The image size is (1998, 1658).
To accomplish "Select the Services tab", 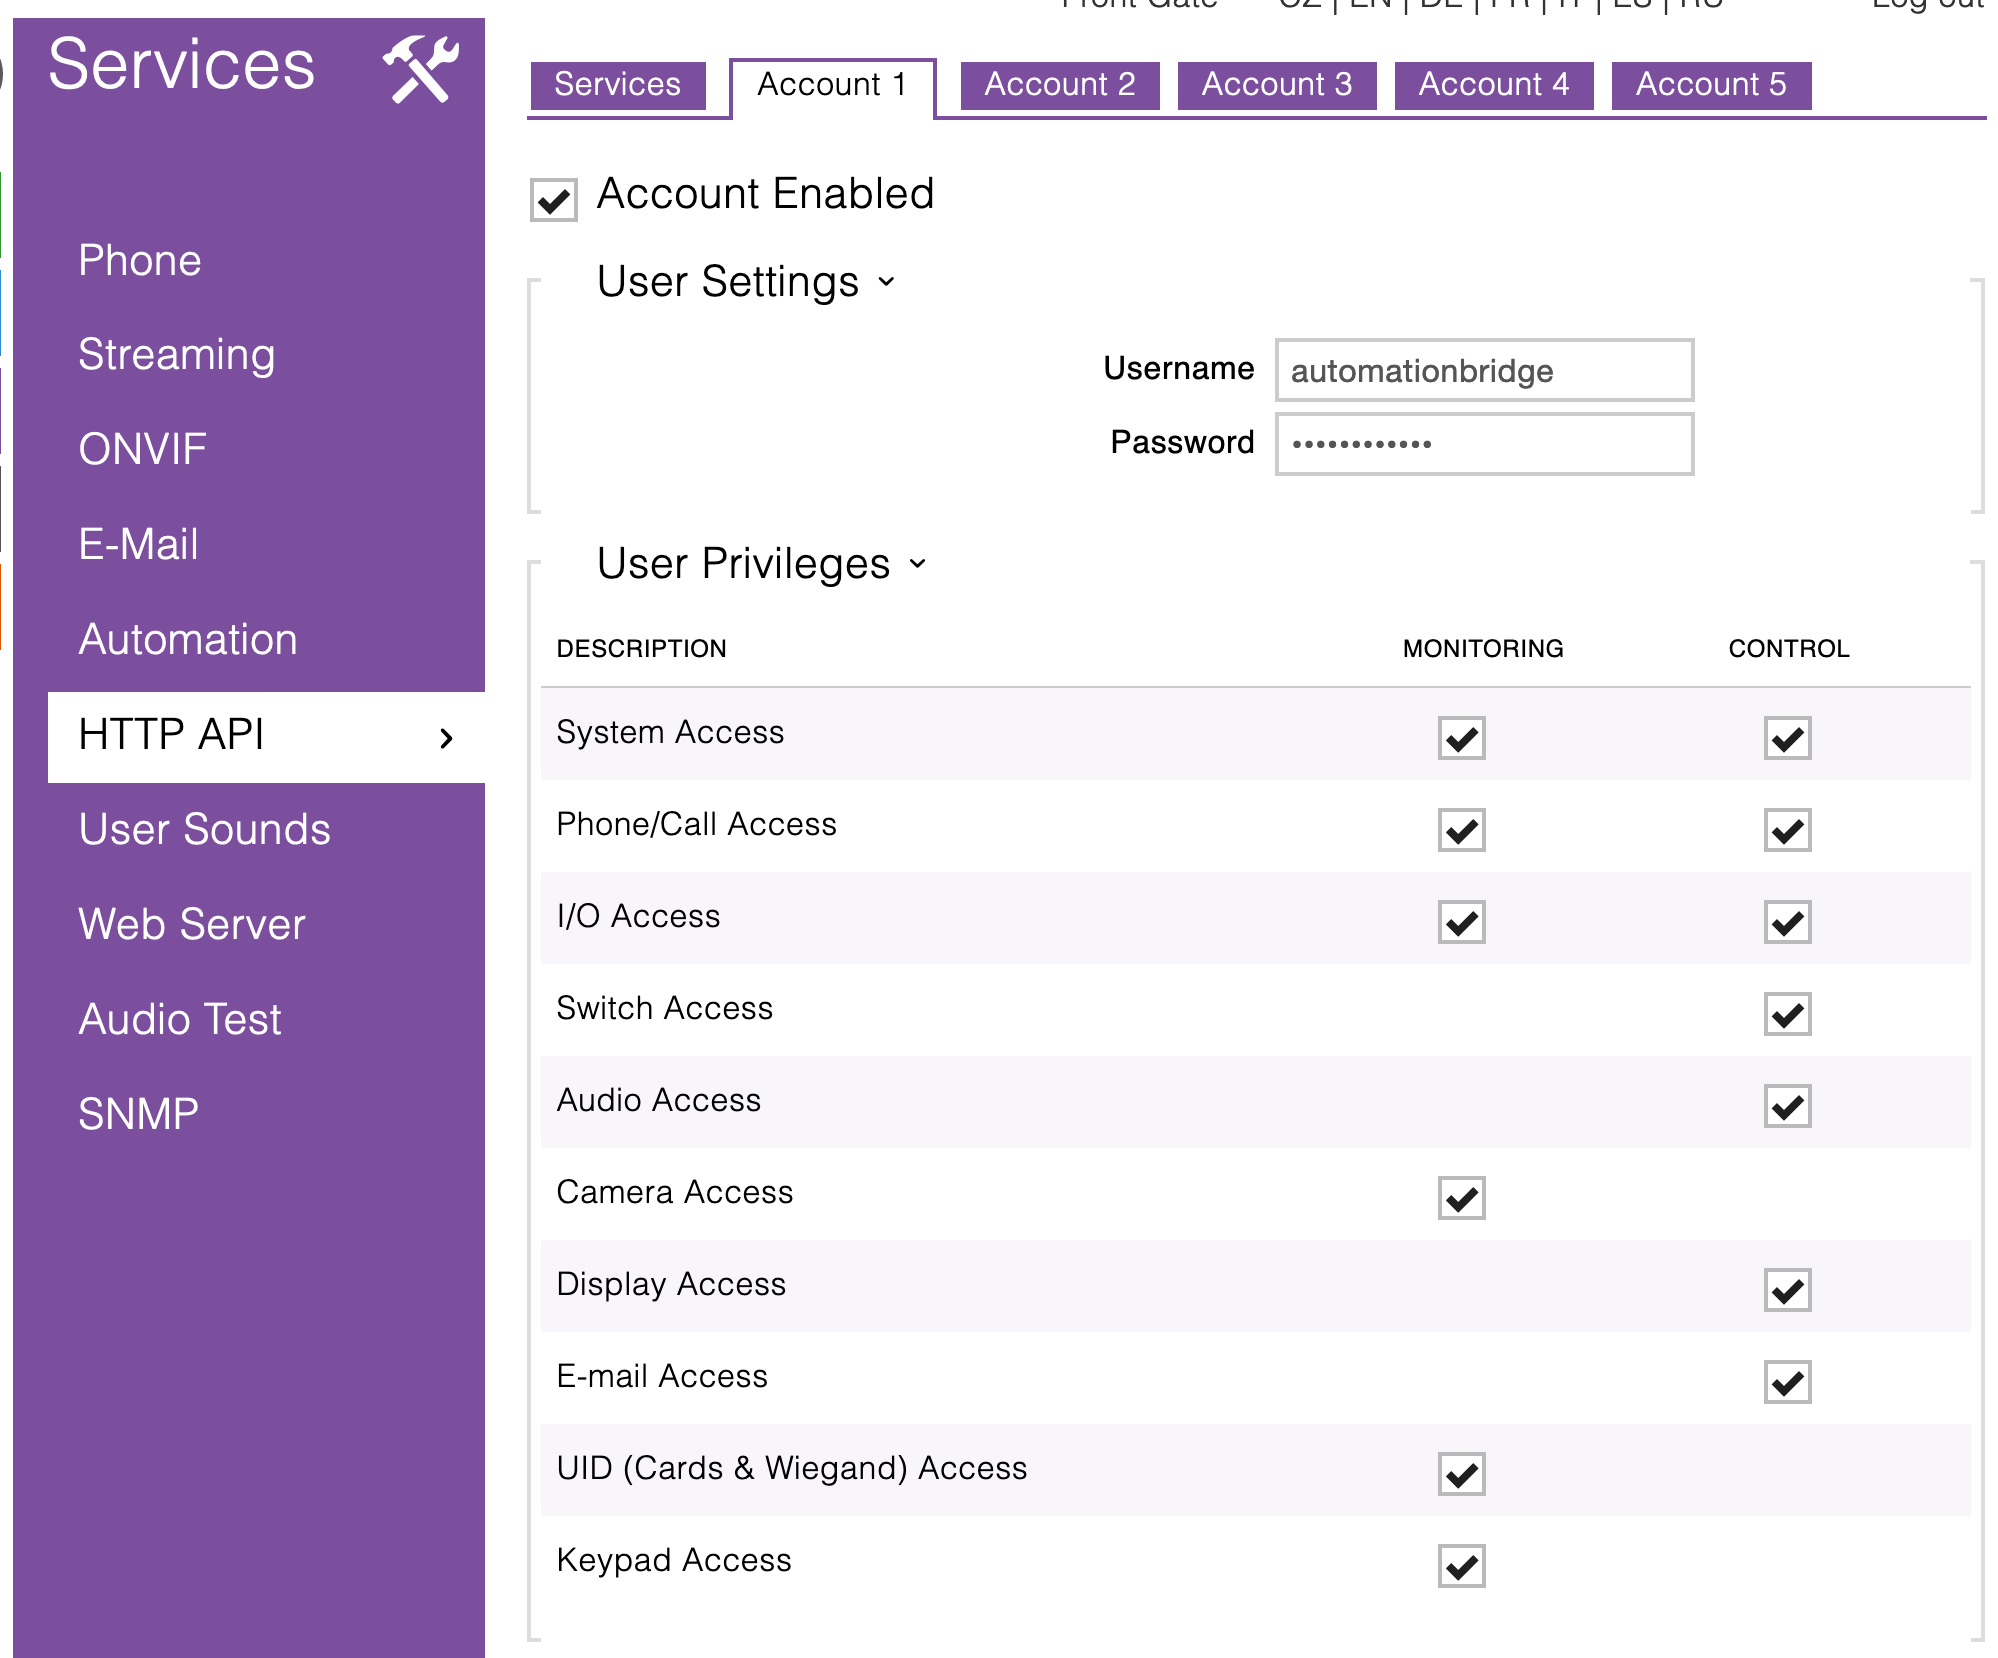I will 617,85.
